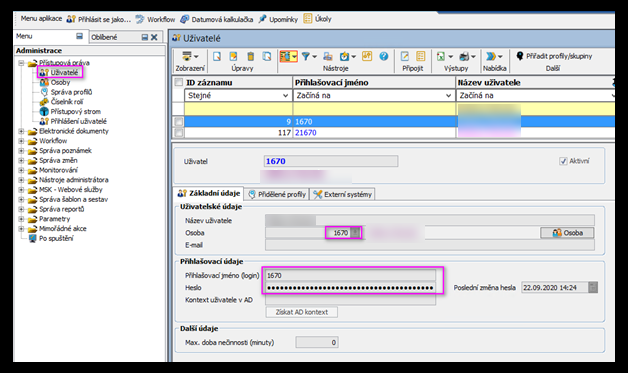The width and height of the screenshot is (628, 373).
Task: Open the printer dropdown arrow
Action: pos(473,57)
